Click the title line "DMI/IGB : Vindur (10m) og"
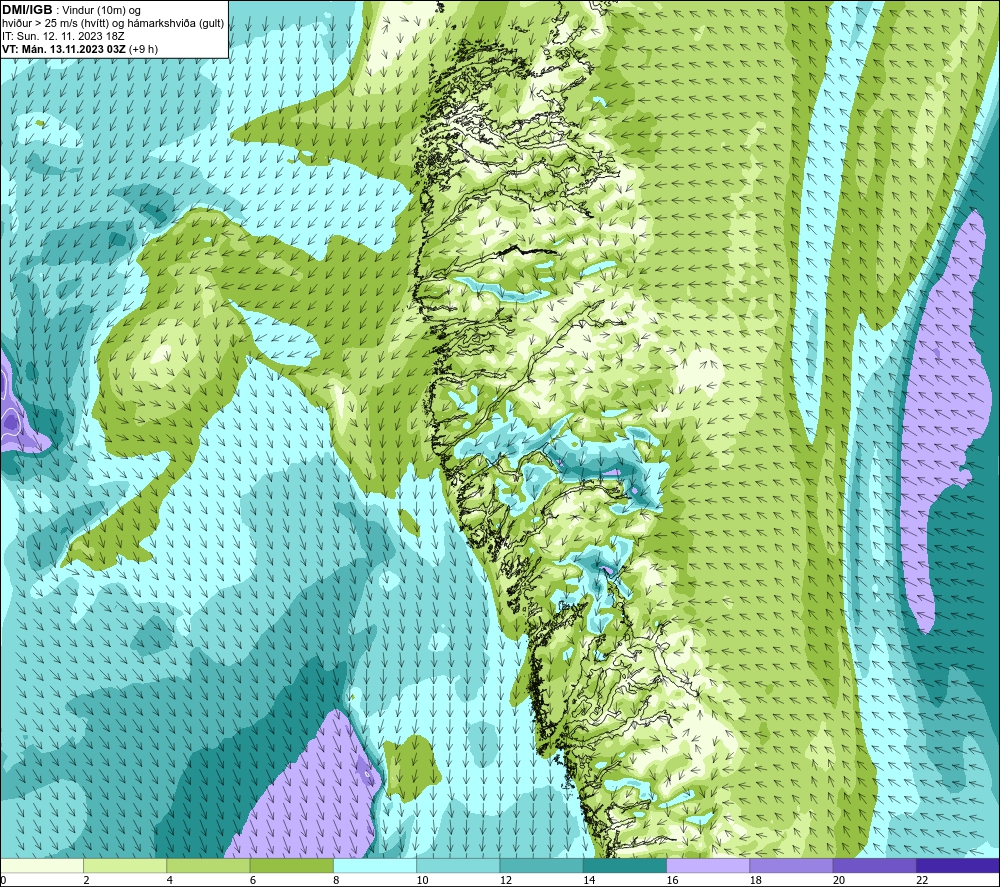 click(x=71, y=10)
